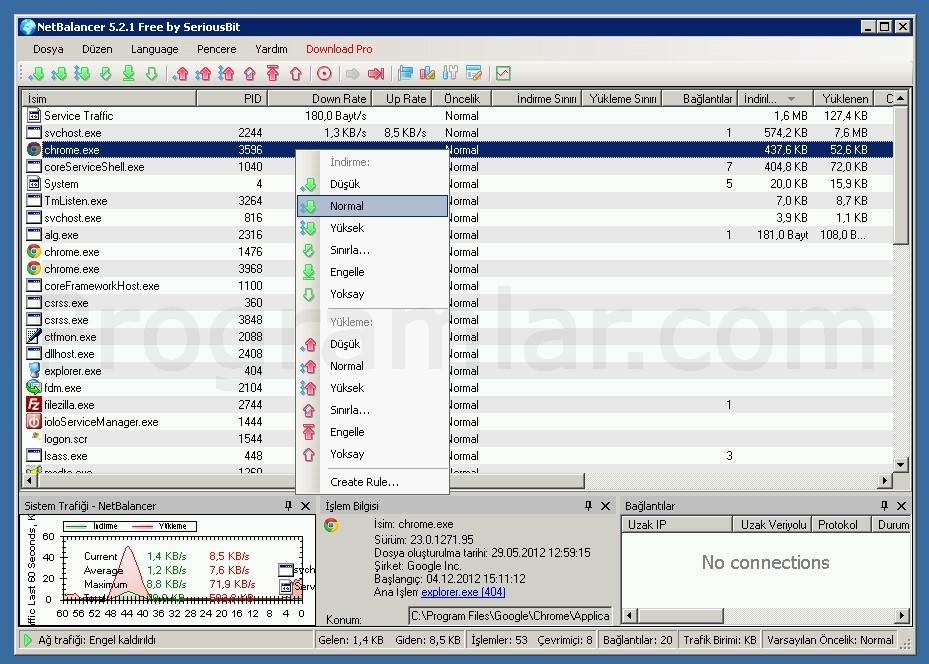
Task: Choose Yoksay under İndirme in context menu
Action: (372, 294)
